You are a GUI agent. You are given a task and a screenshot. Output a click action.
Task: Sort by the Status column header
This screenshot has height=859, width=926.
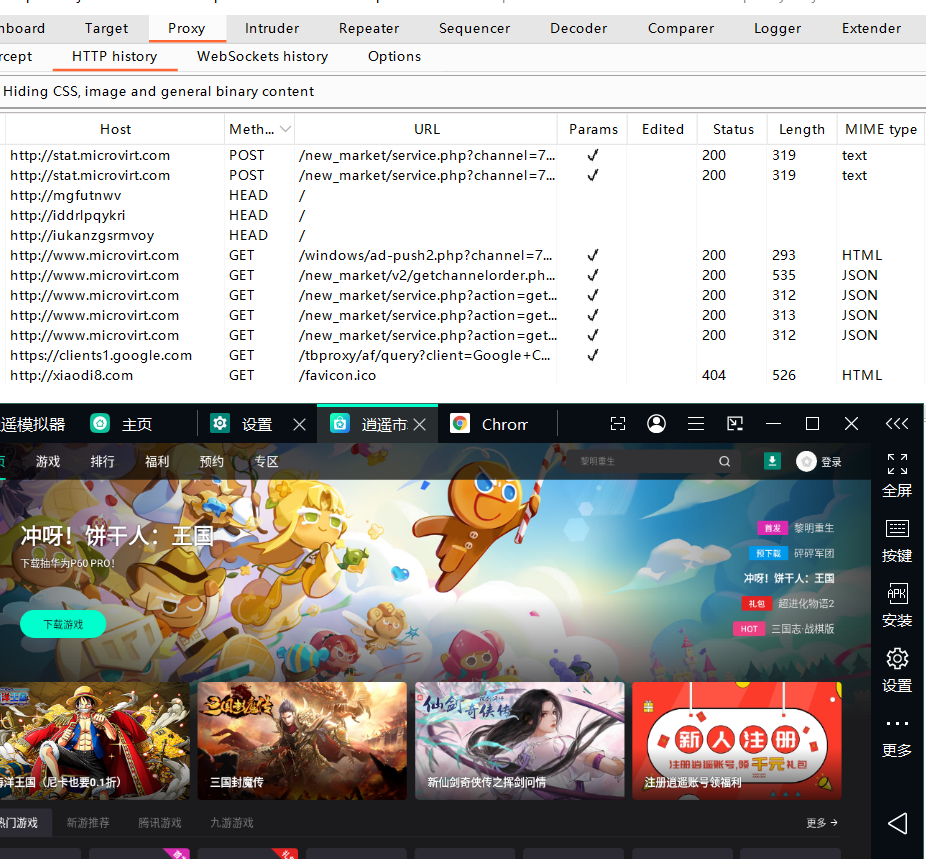pos(733,129)
